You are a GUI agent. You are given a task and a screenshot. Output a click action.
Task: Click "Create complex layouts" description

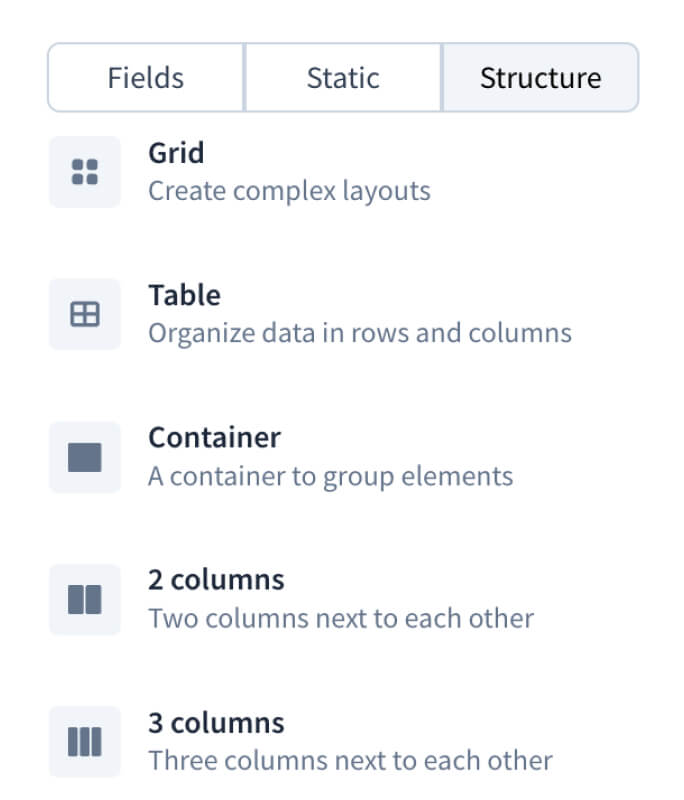pyautogui.click(x=289, y=190)
